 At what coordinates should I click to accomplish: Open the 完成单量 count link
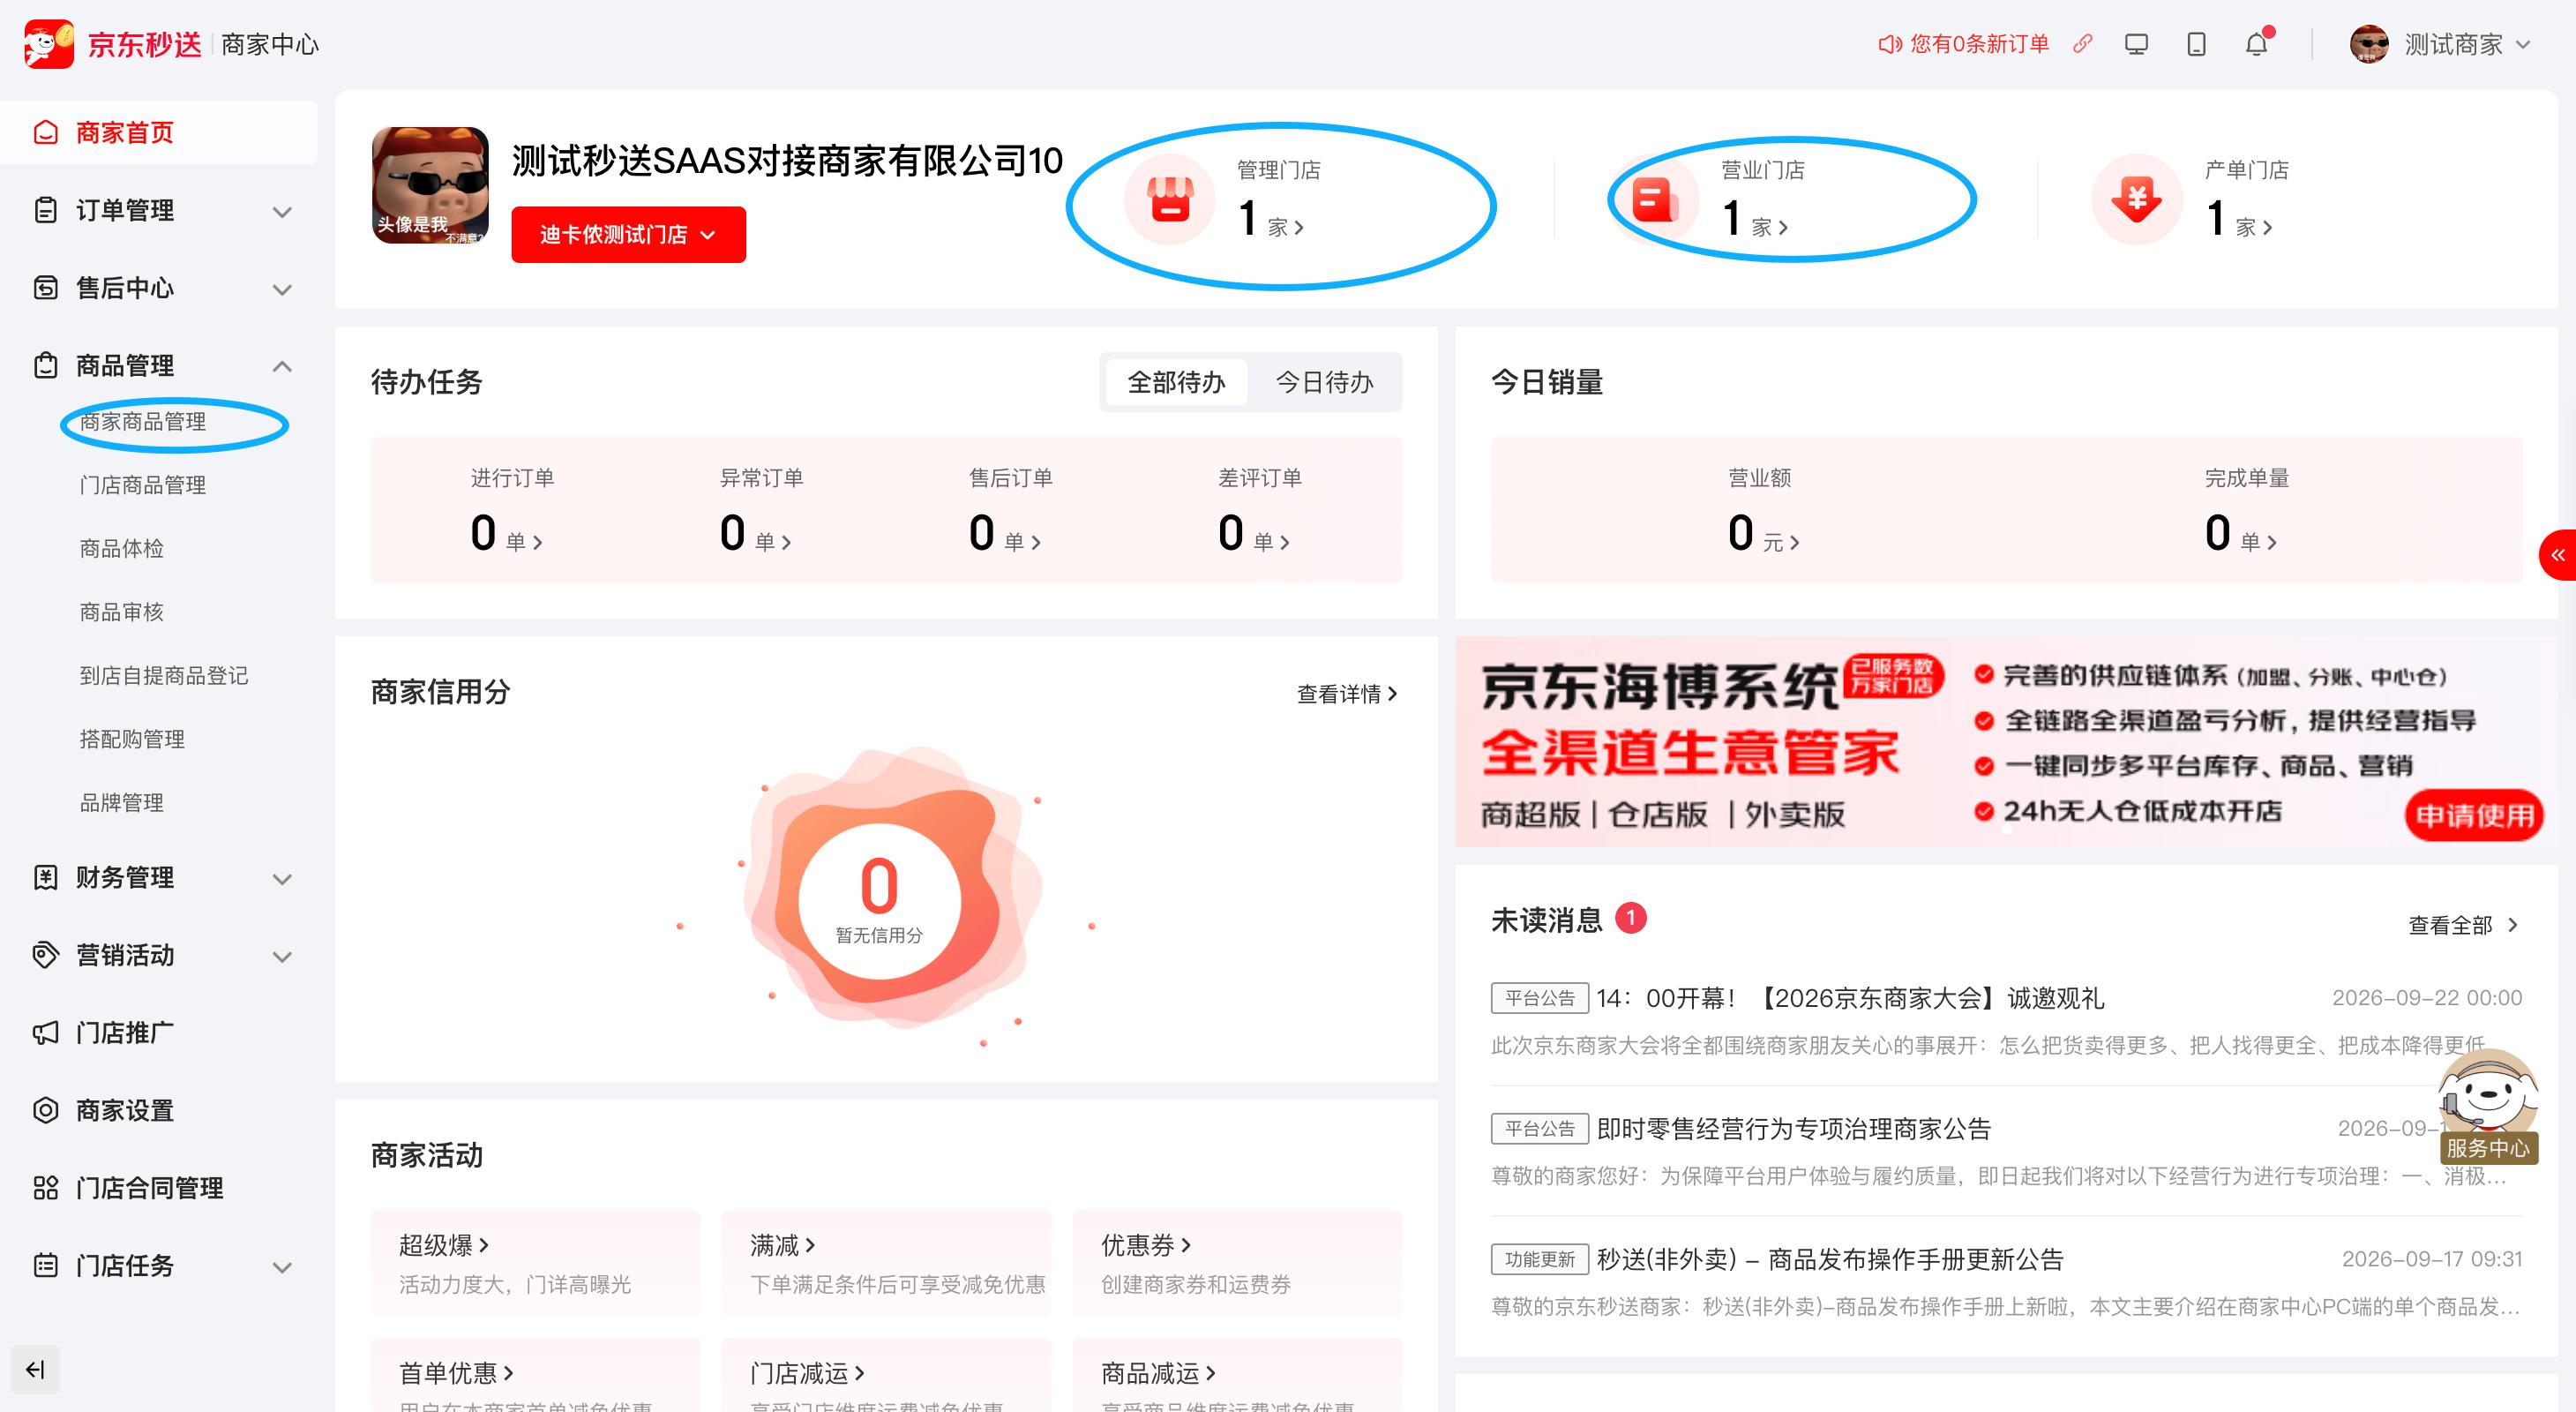(x=2241, y=532)
